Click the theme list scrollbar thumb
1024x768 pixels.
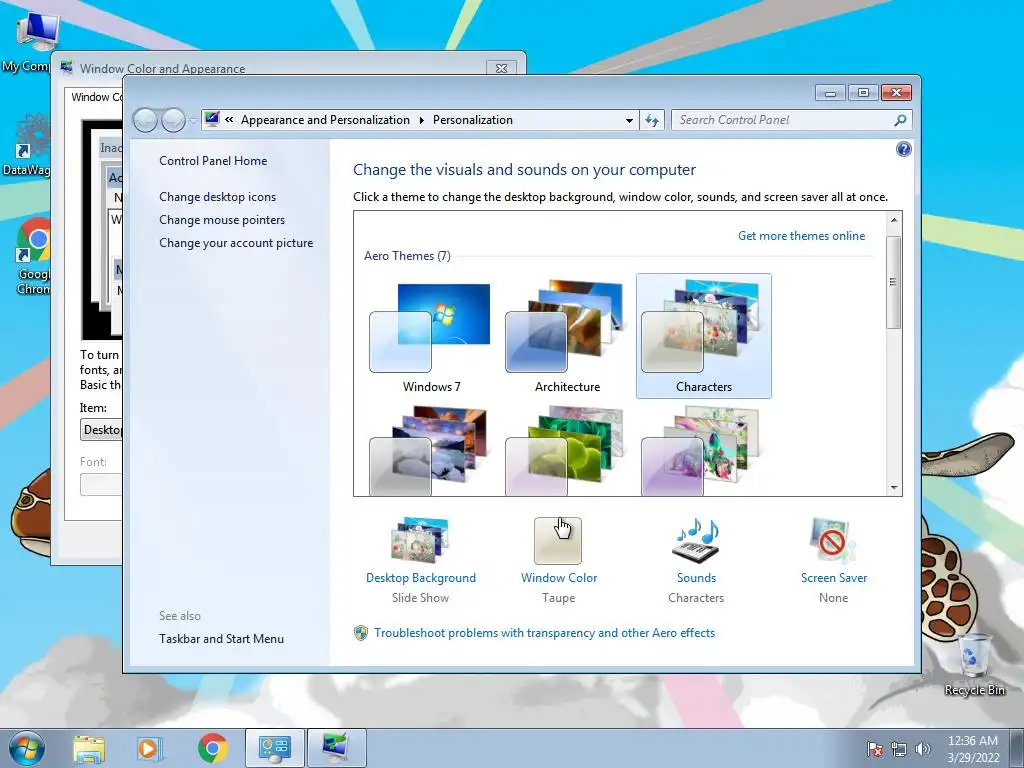coord(894,282)
